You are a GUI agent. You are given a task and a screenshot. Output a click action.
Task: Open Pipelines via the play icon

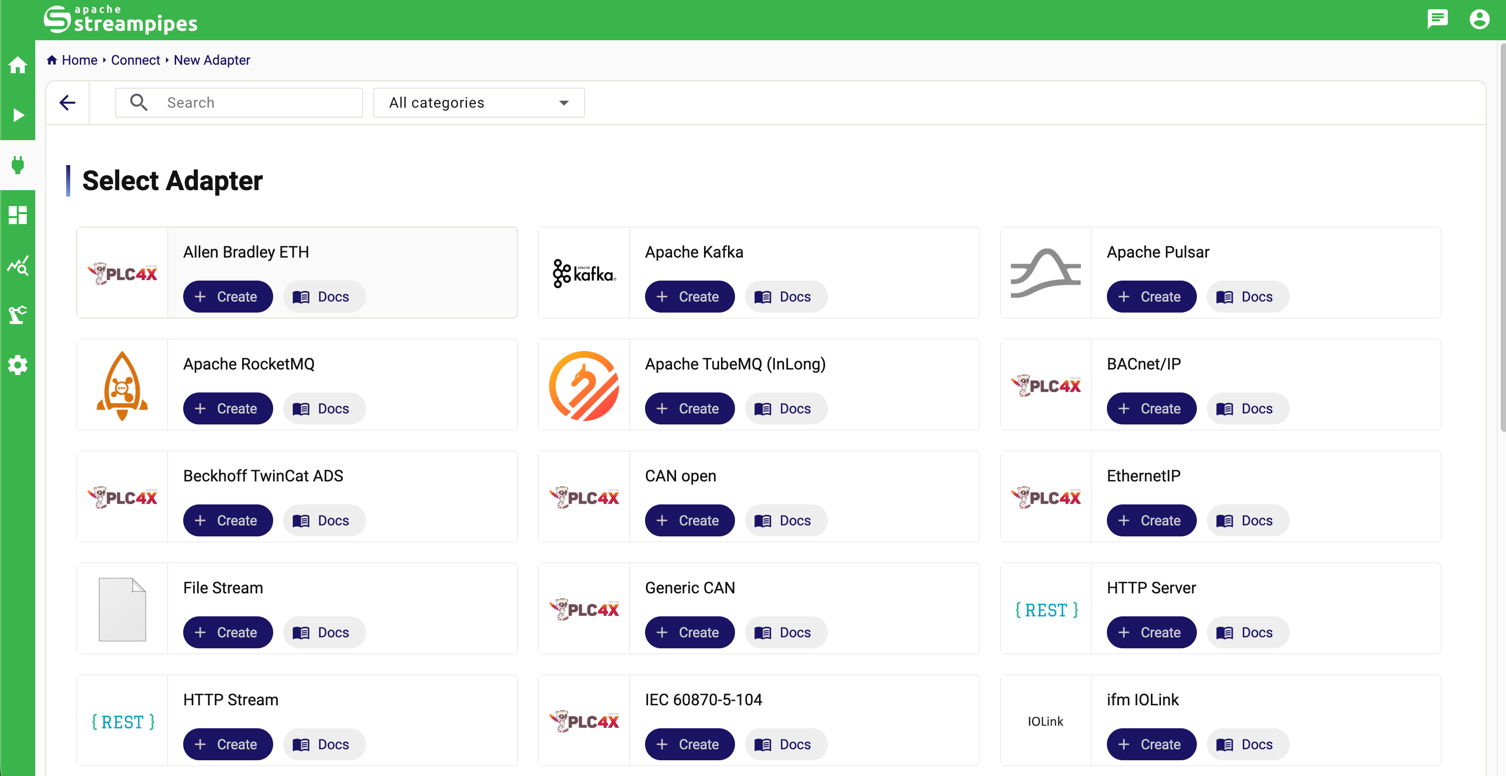[18, 116]
